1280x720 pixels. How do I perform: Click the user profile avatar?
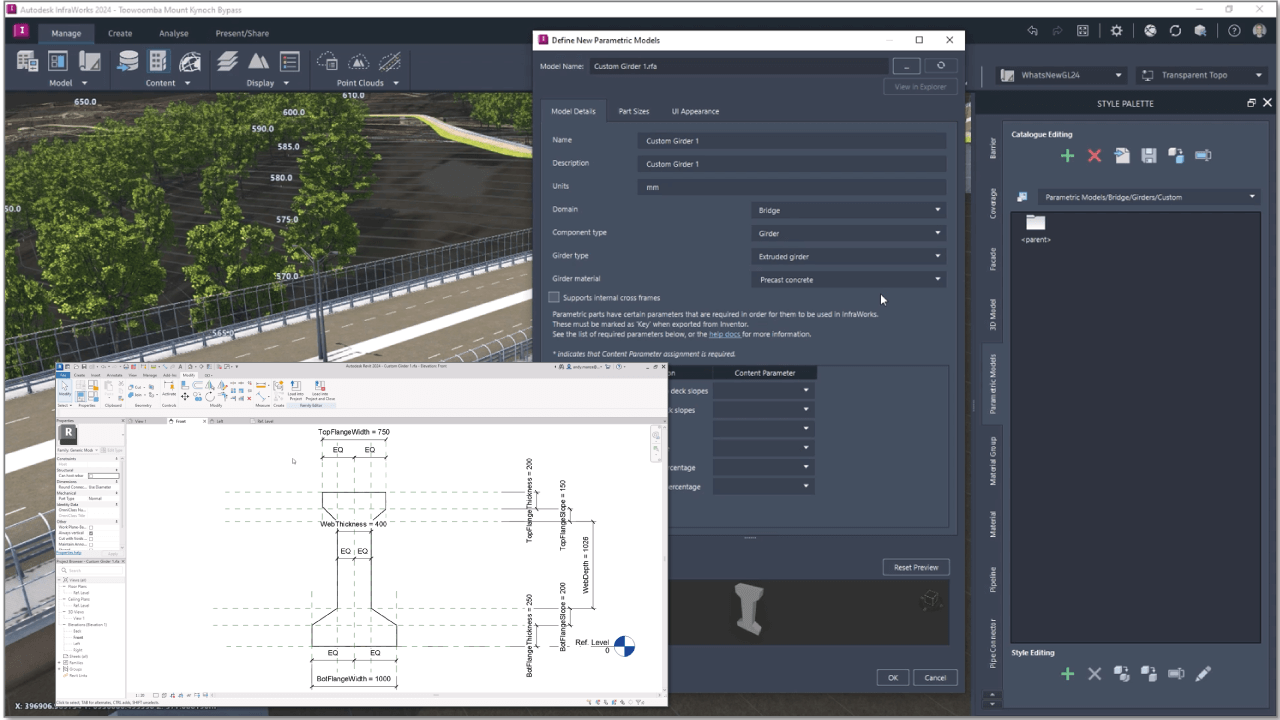(x=1260, y=31)
